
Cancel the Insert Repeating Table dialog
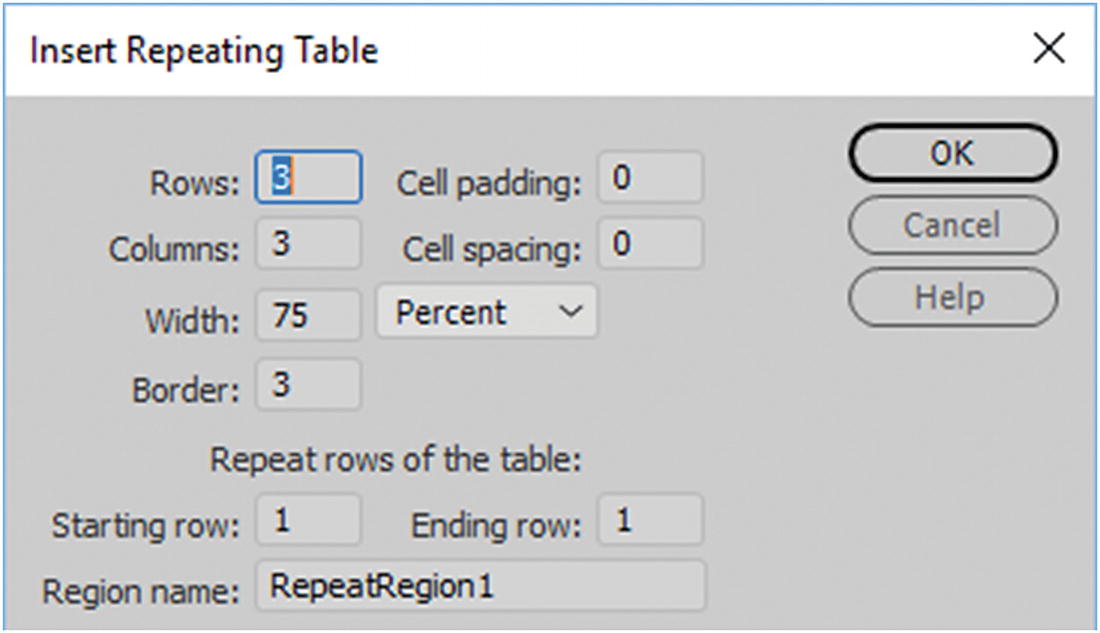click(x=952, y=225)
